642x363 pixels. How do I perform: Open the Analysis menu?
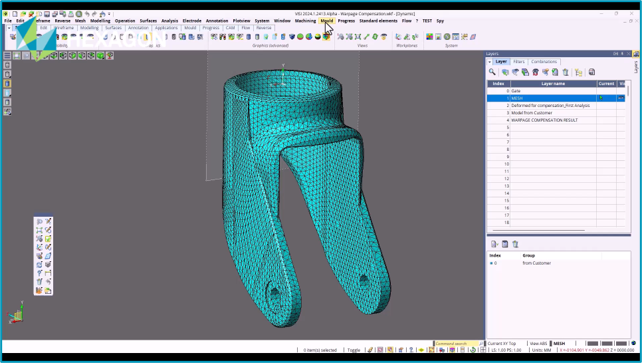pos(170,20)
